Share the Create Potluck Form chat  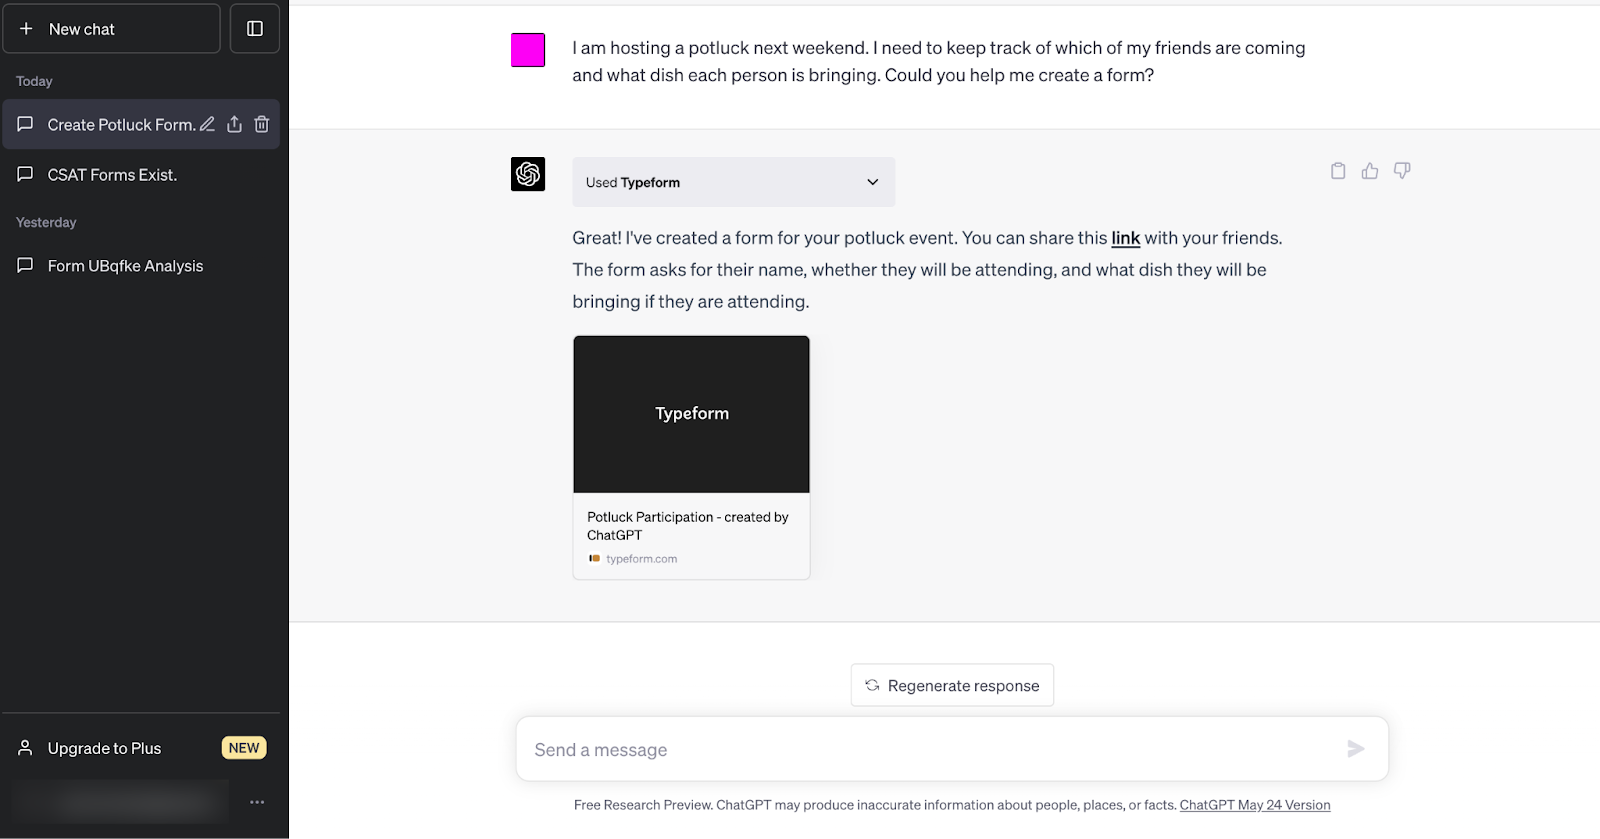234,124
